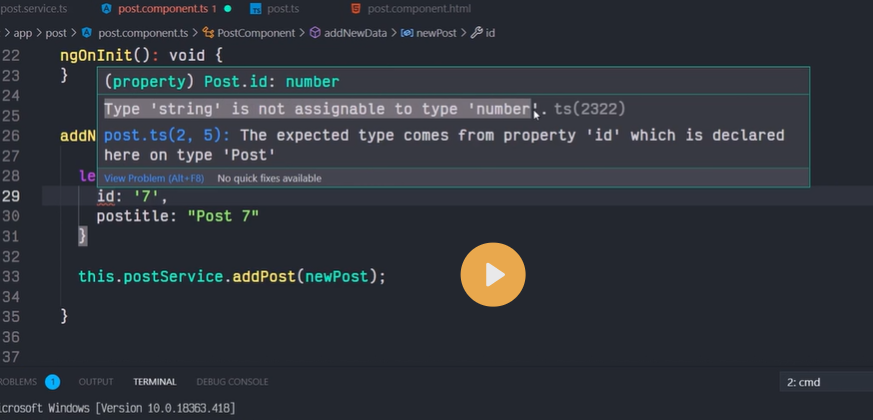Click newPost argument on line 33
Image resolution: width=873 pixels, height=420 pixels.
[x=337, y=277]
